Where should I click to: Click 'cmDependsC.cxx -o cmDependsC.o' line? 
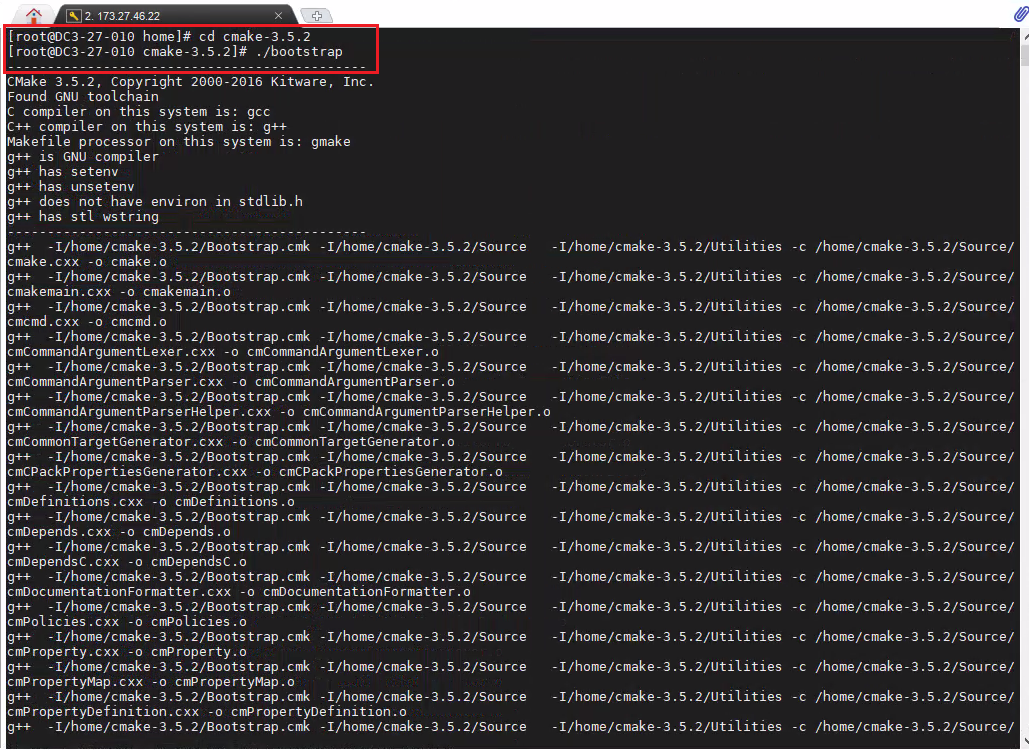point(127,562)
